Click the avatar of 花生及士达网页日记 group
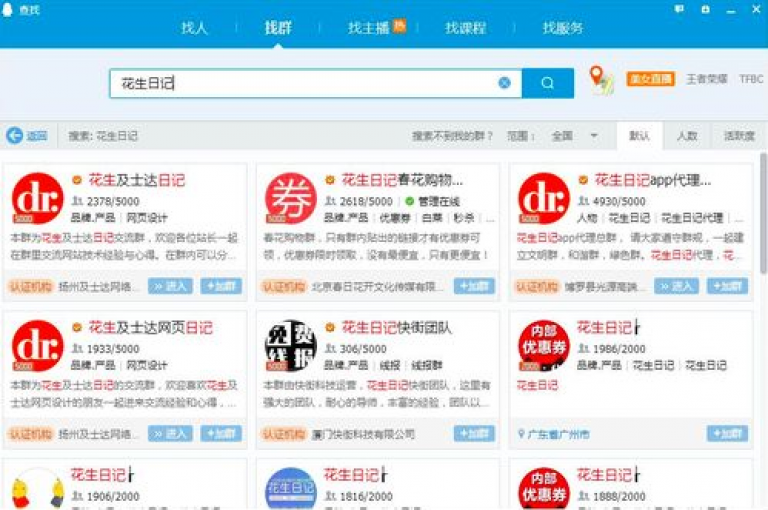The height and width of the screenshot is (510, 768). point(37,346)
